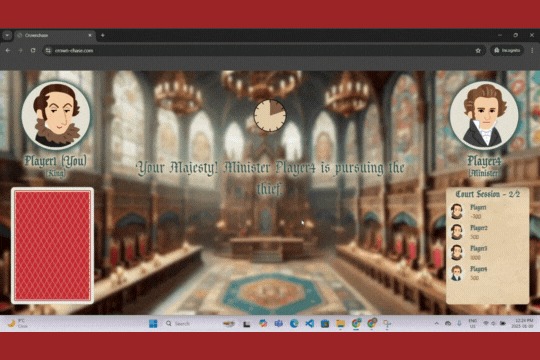The width and height of the screenshot is (540, 360).
Task: Click the 'Player4' name under right avatar
Action: 484,161
